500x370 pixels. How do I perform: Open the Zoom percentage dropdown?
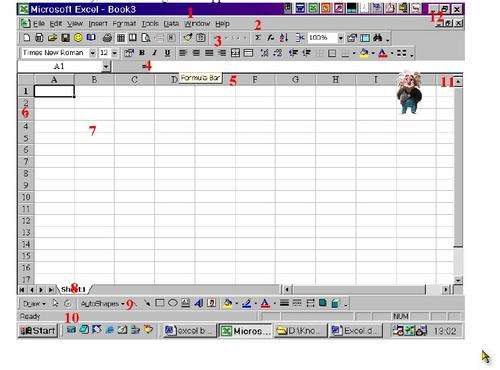click(340, 38)
